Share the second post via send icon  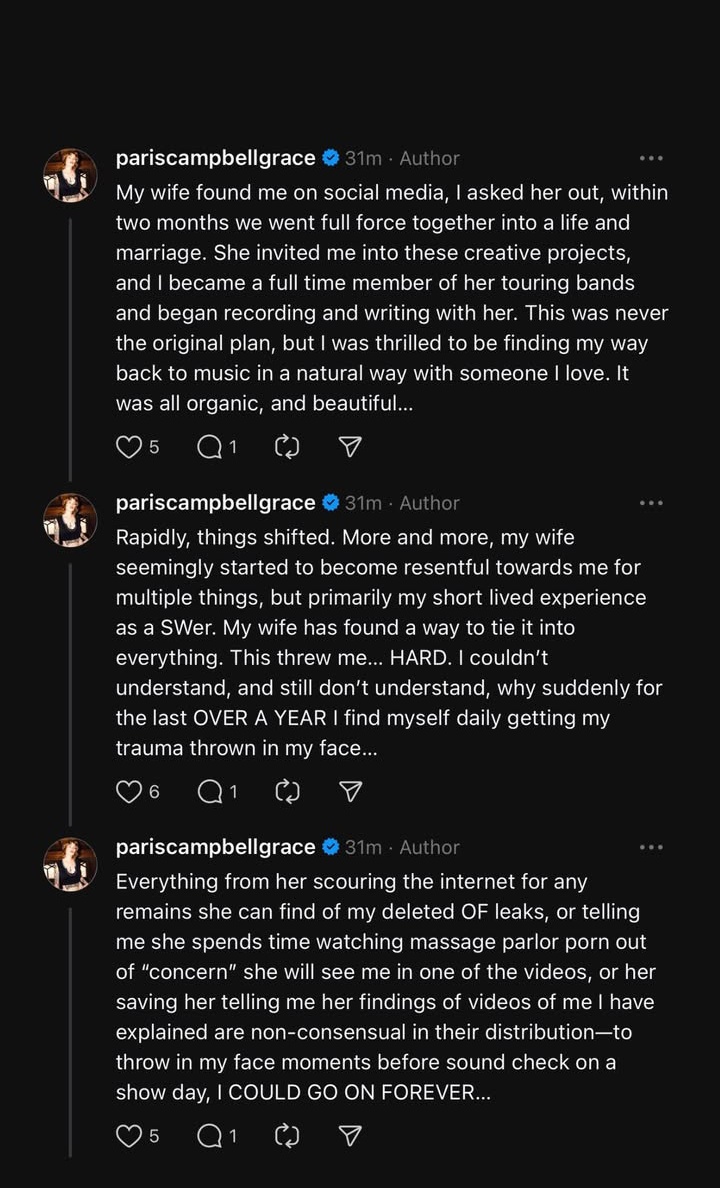(349, 792)
